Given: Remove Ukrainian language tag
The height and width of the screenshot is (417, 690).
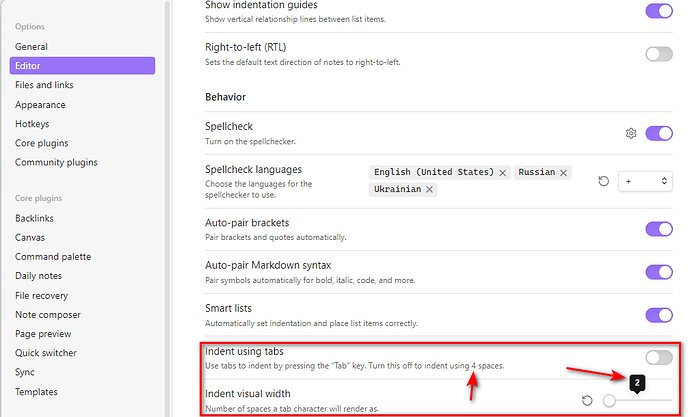Looking at the screenshot, I should pyautogui.click(x=429, y=190).
